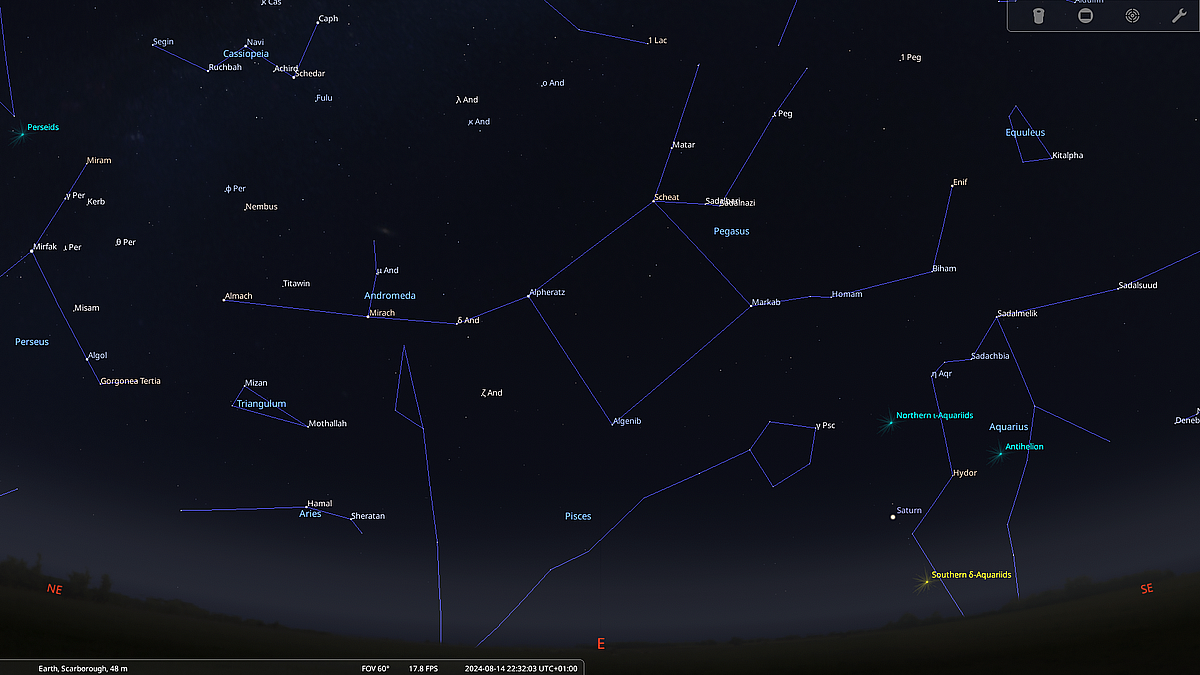Screen dimensions: 1200x675
Task: Click the 17.8 FPS status readout
Action: (x=423, y=668)
